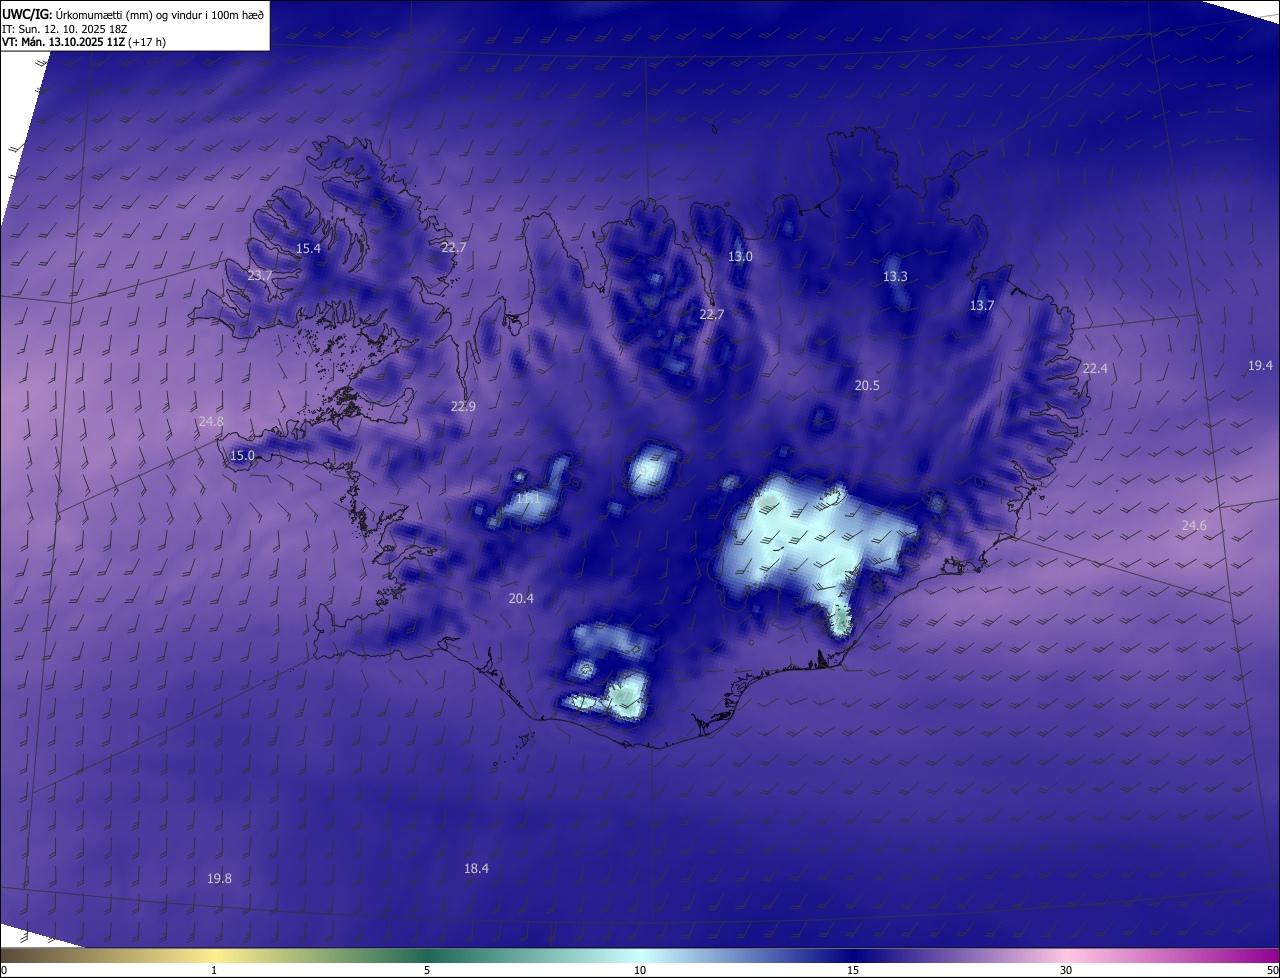Click the 20.5 value label on the map
Image resolution: width=1280 pixels, height=978 pixels.
pyautogui.click(x=867, y=386)
